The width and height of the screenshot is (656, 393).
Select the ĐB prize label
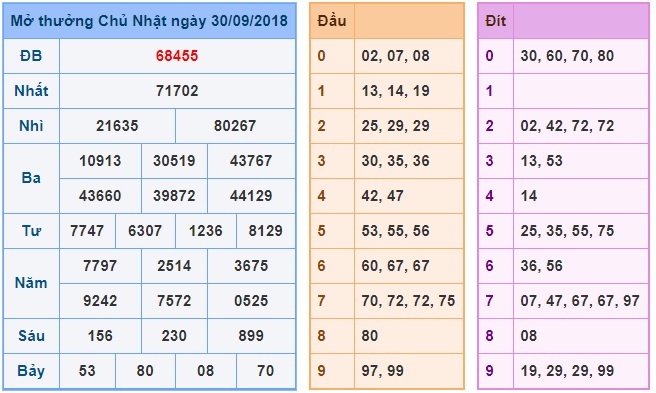pyautogui.click(x=31, y=56)
